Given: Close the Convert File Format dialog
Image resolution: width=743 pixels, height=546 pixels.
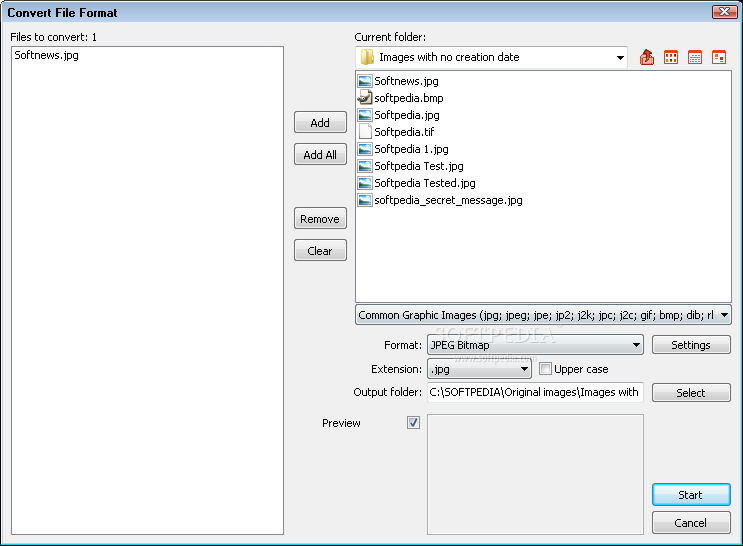Looking at the screenshot, I should point(725,12).
